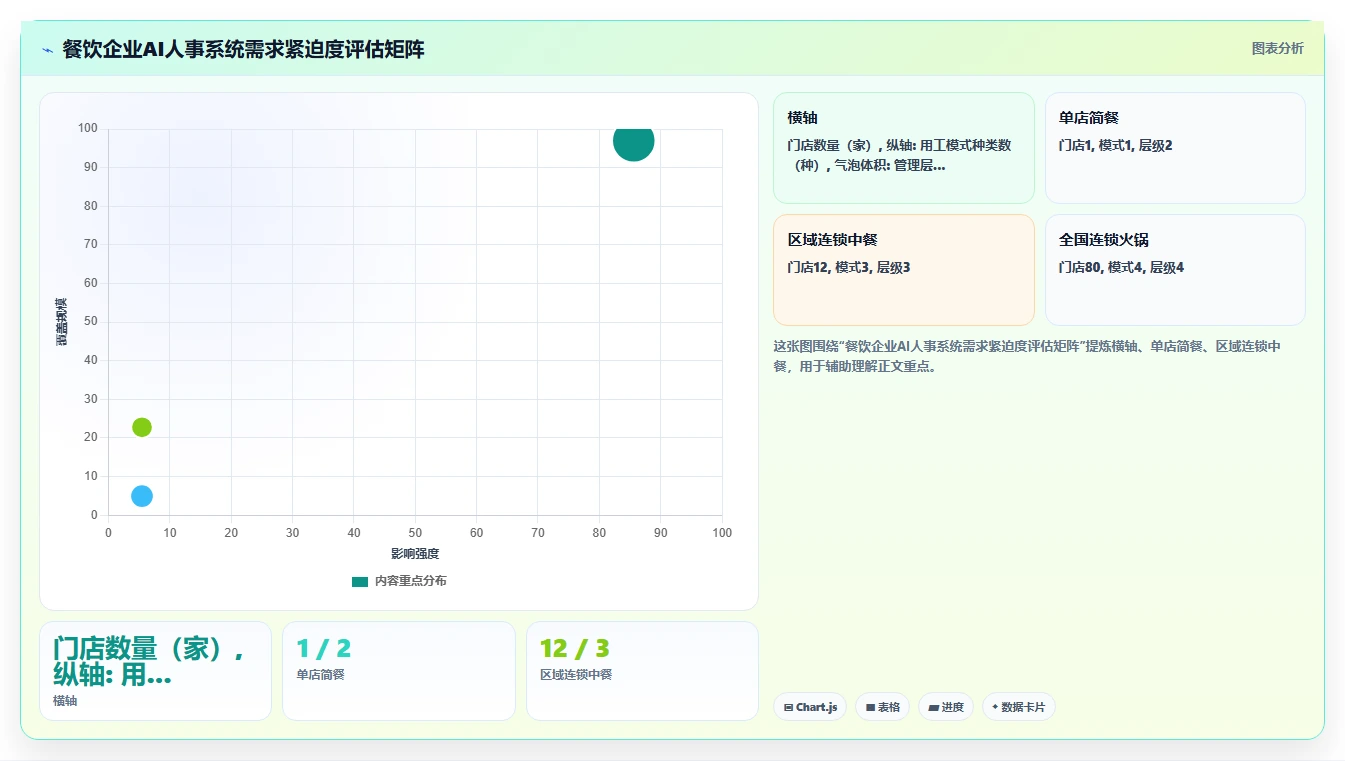Click the 覆盖规模 y-axis title
Viewport: 1345px width, 761px height.
click(x=62, y=322)
